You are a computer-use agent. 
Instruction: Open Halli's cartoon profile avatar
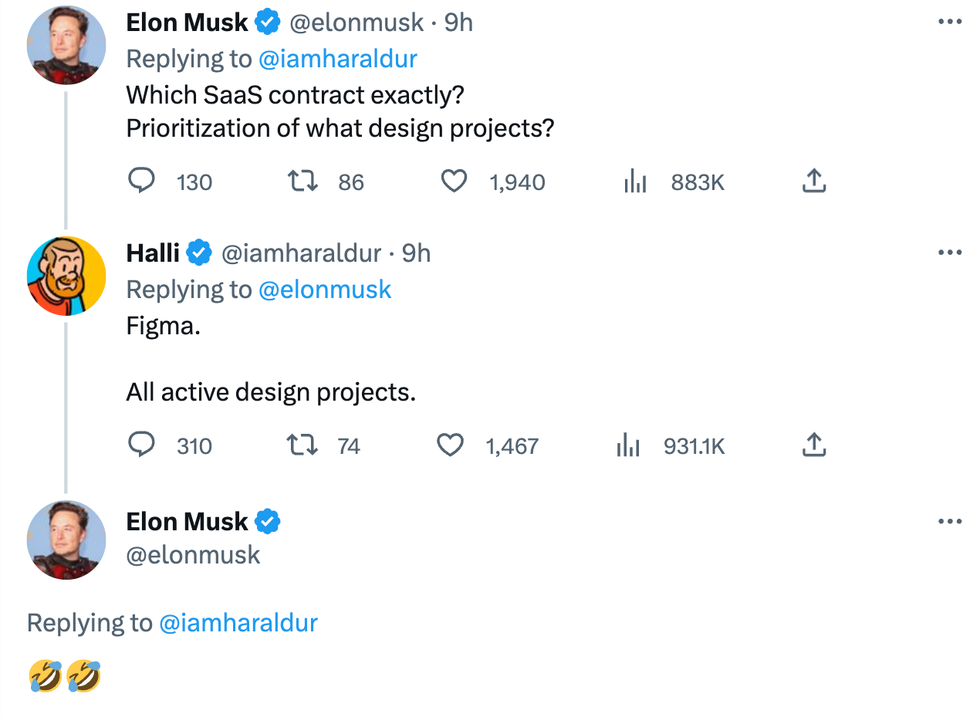click(66, 275)
